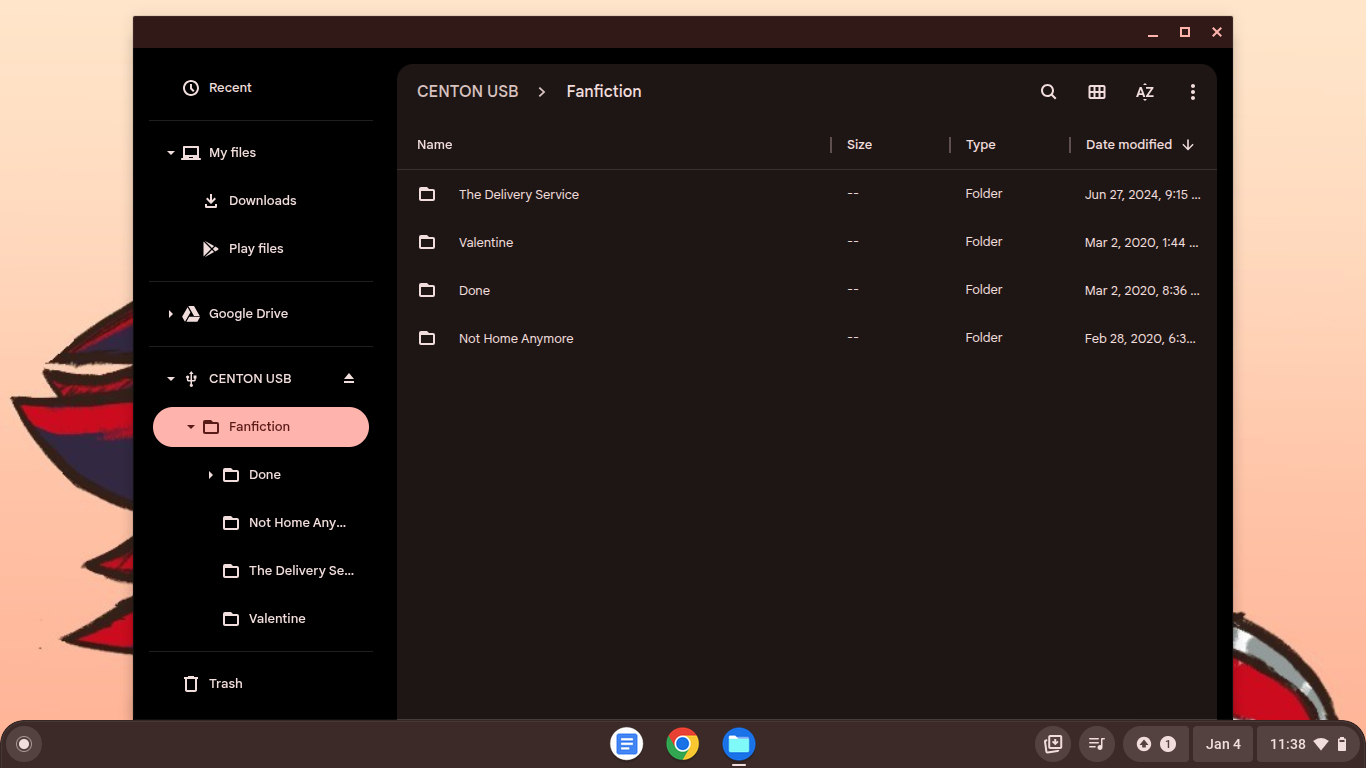The image size is (1366, 768).
Task: Open Recent in the sidebar
Action: point(230,88)
